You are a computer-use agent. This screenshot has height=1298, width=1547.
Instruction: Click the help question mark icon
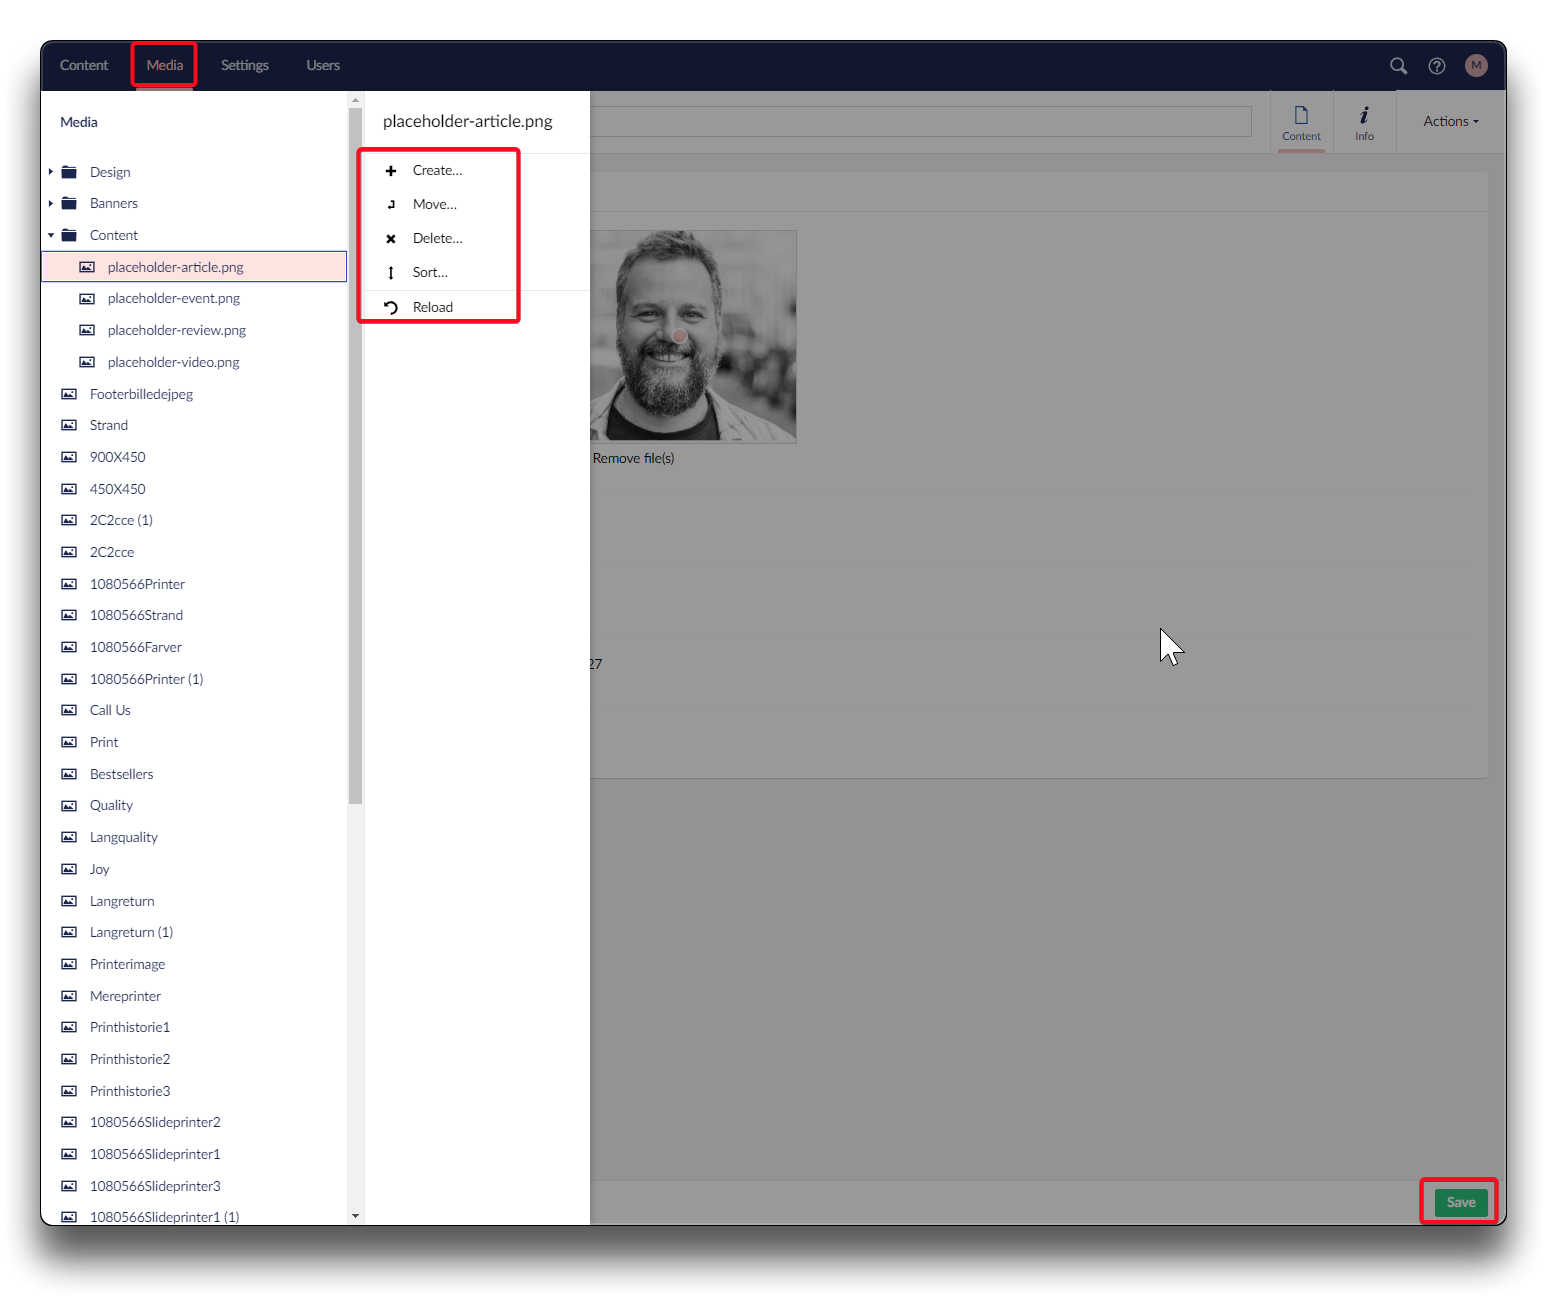pyautogui.click(x=1436, y=66)
